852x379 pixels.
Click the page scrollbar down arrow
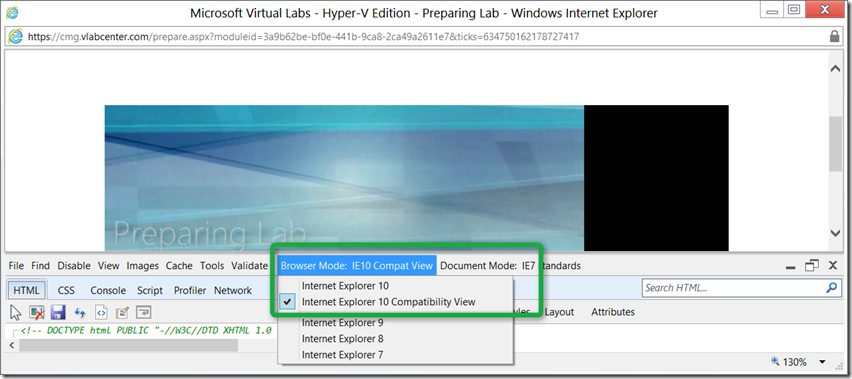(835, 232)
